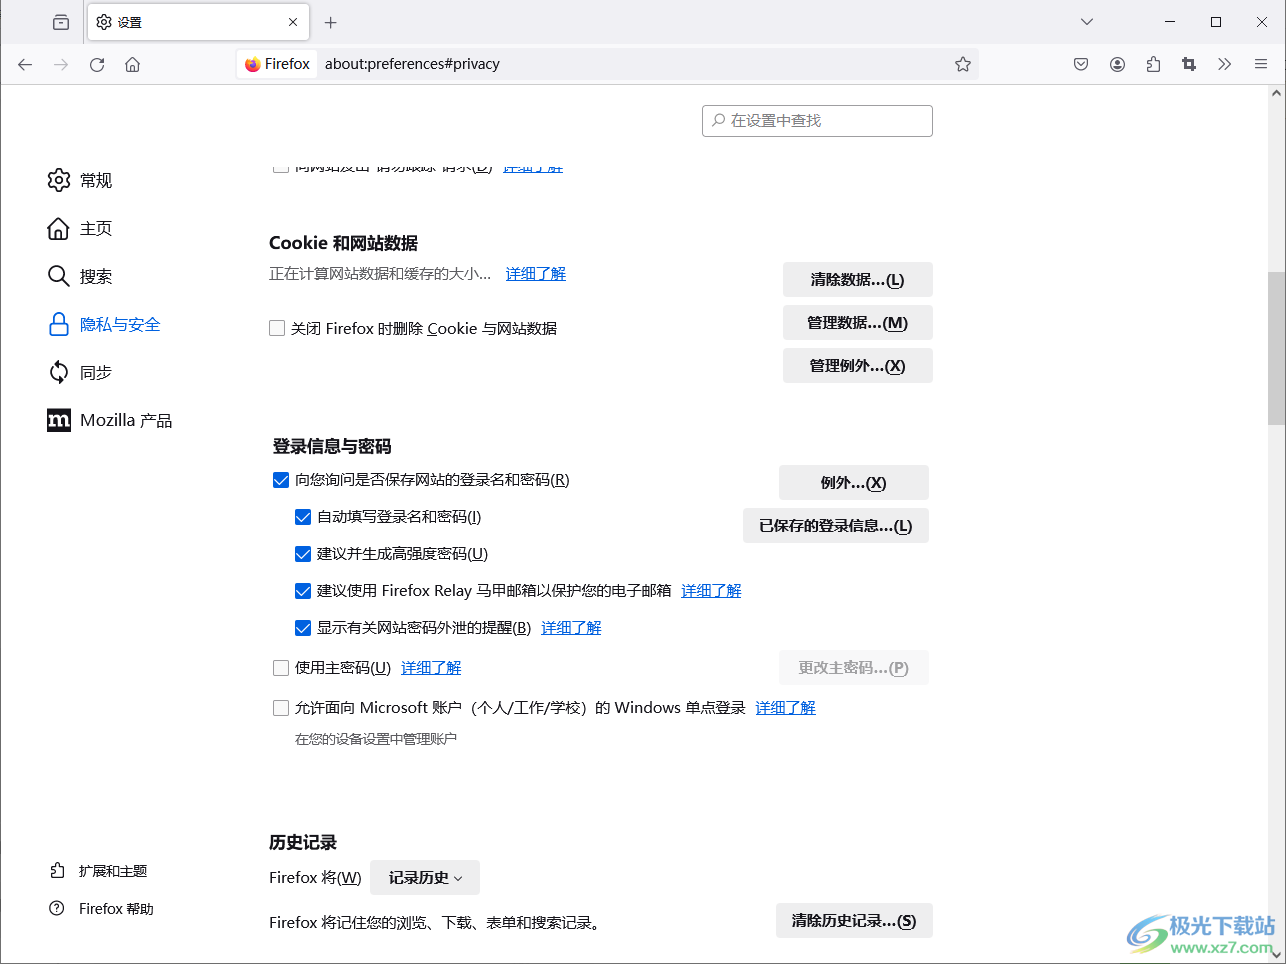
Task: Click the 隐私与安全 lock icon
Action: pyautogui.click(x=59, y=324)
